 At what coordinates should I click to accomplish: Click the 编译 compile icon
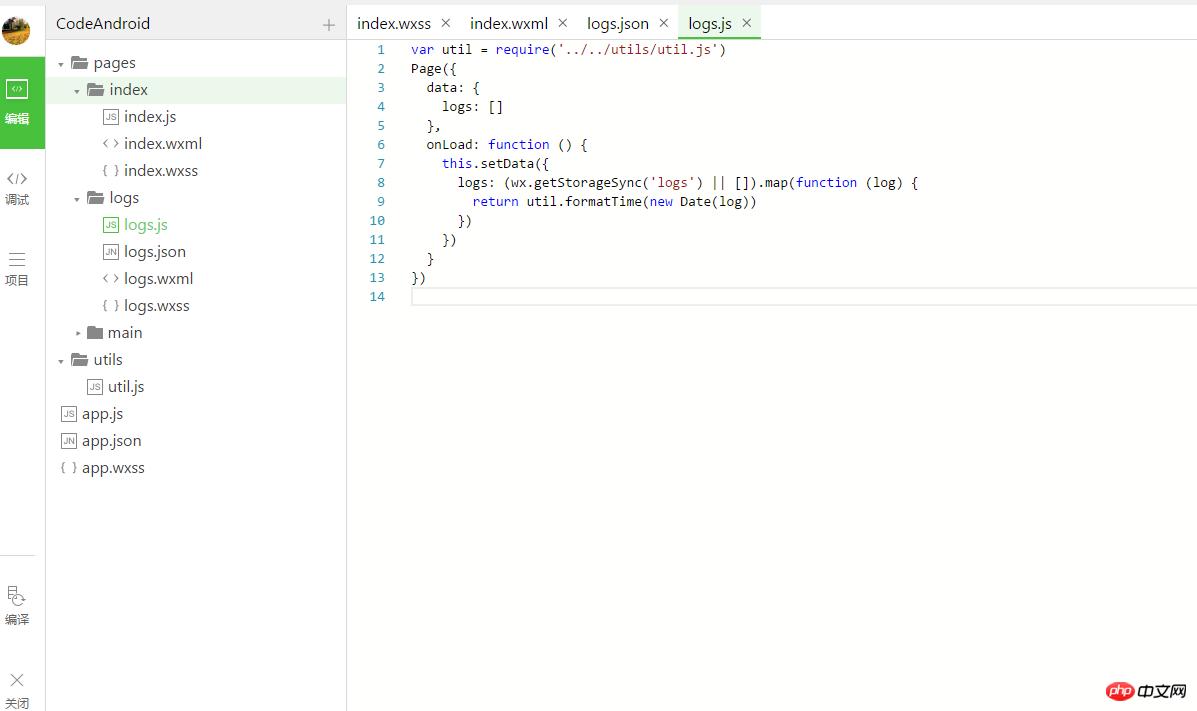click(x=17, y=605)
